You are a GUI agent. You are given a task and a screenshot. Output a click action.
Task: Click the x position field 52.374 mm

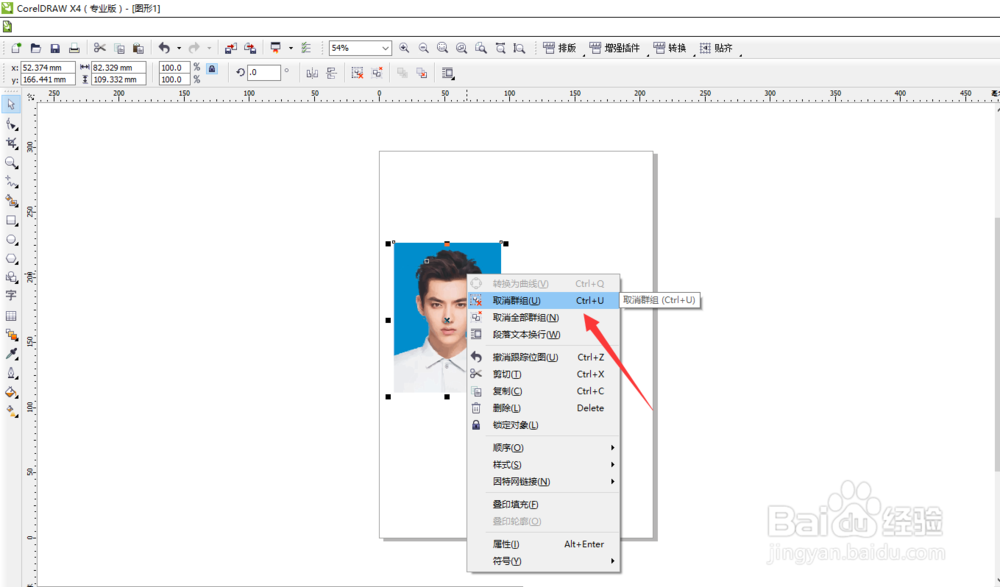[48, 68]
